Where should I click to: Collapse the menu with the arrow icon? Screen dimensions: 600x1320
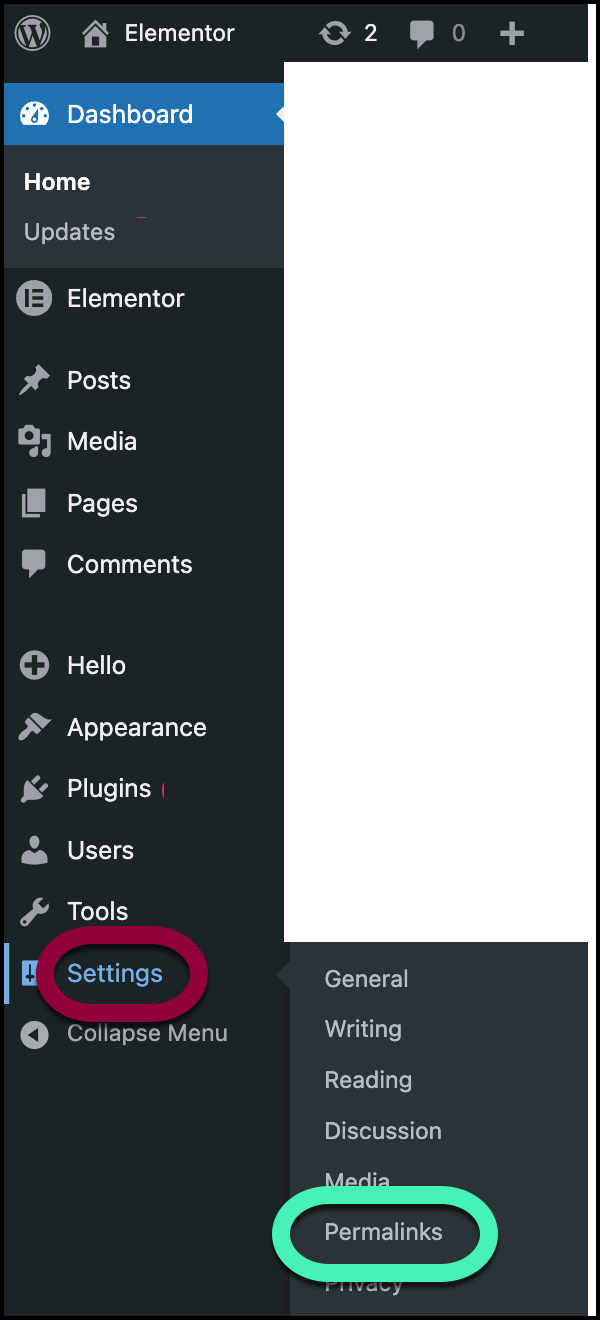tap(34, 1035)
